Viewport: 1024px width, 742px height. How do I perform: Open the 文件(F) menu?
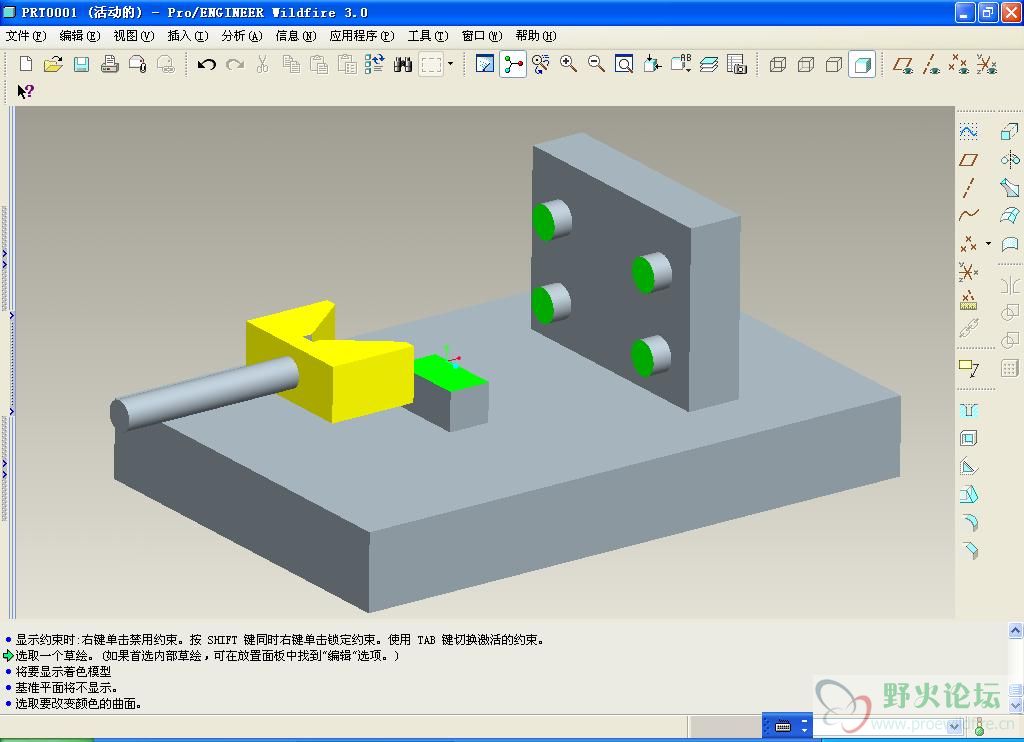point(26,36)
